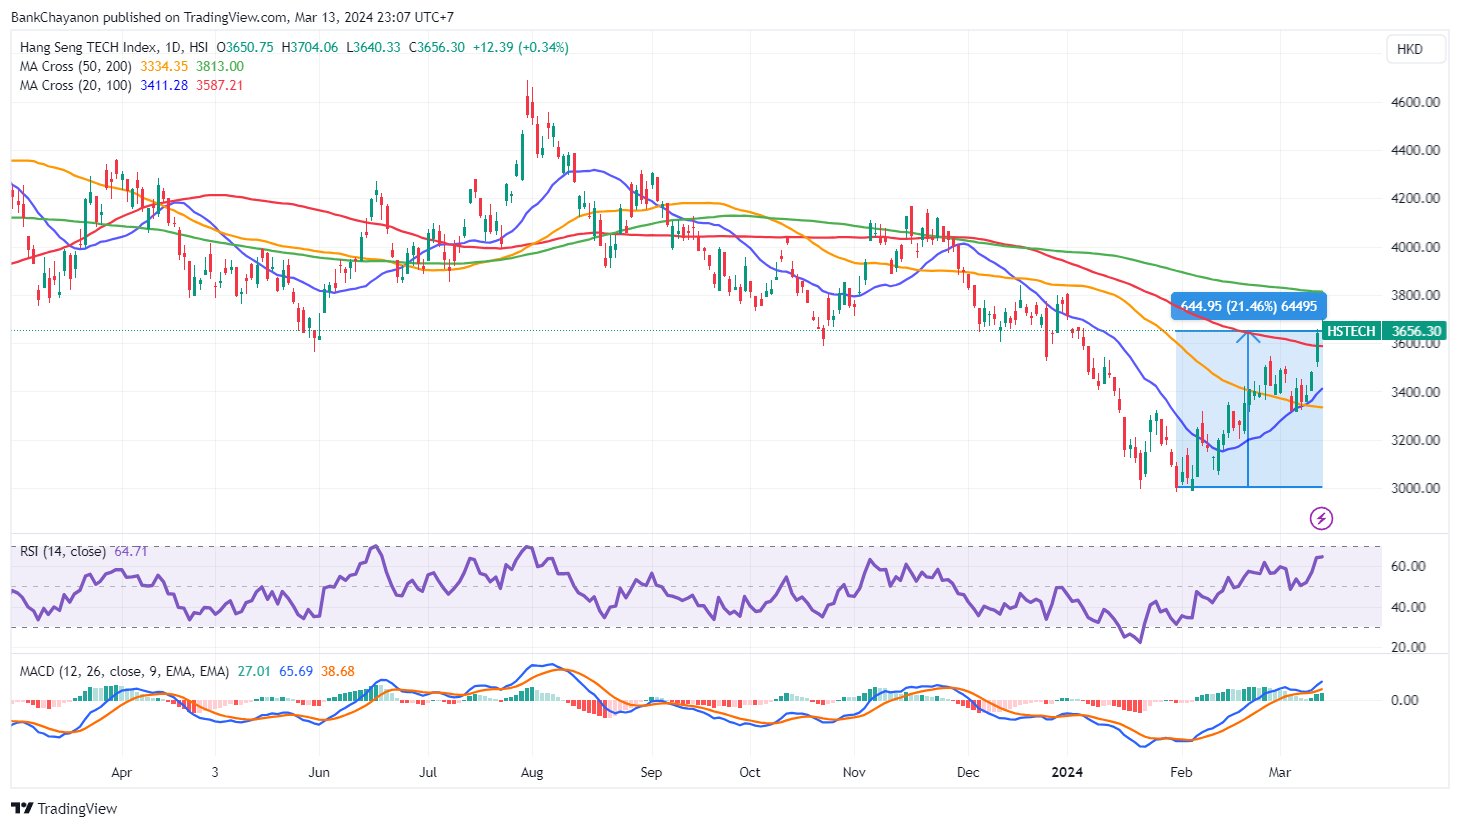The height and width of the screenshot is (828, 1460).
Task: Click the close value C3656.30 in legend
Action: tap(436, 47)
